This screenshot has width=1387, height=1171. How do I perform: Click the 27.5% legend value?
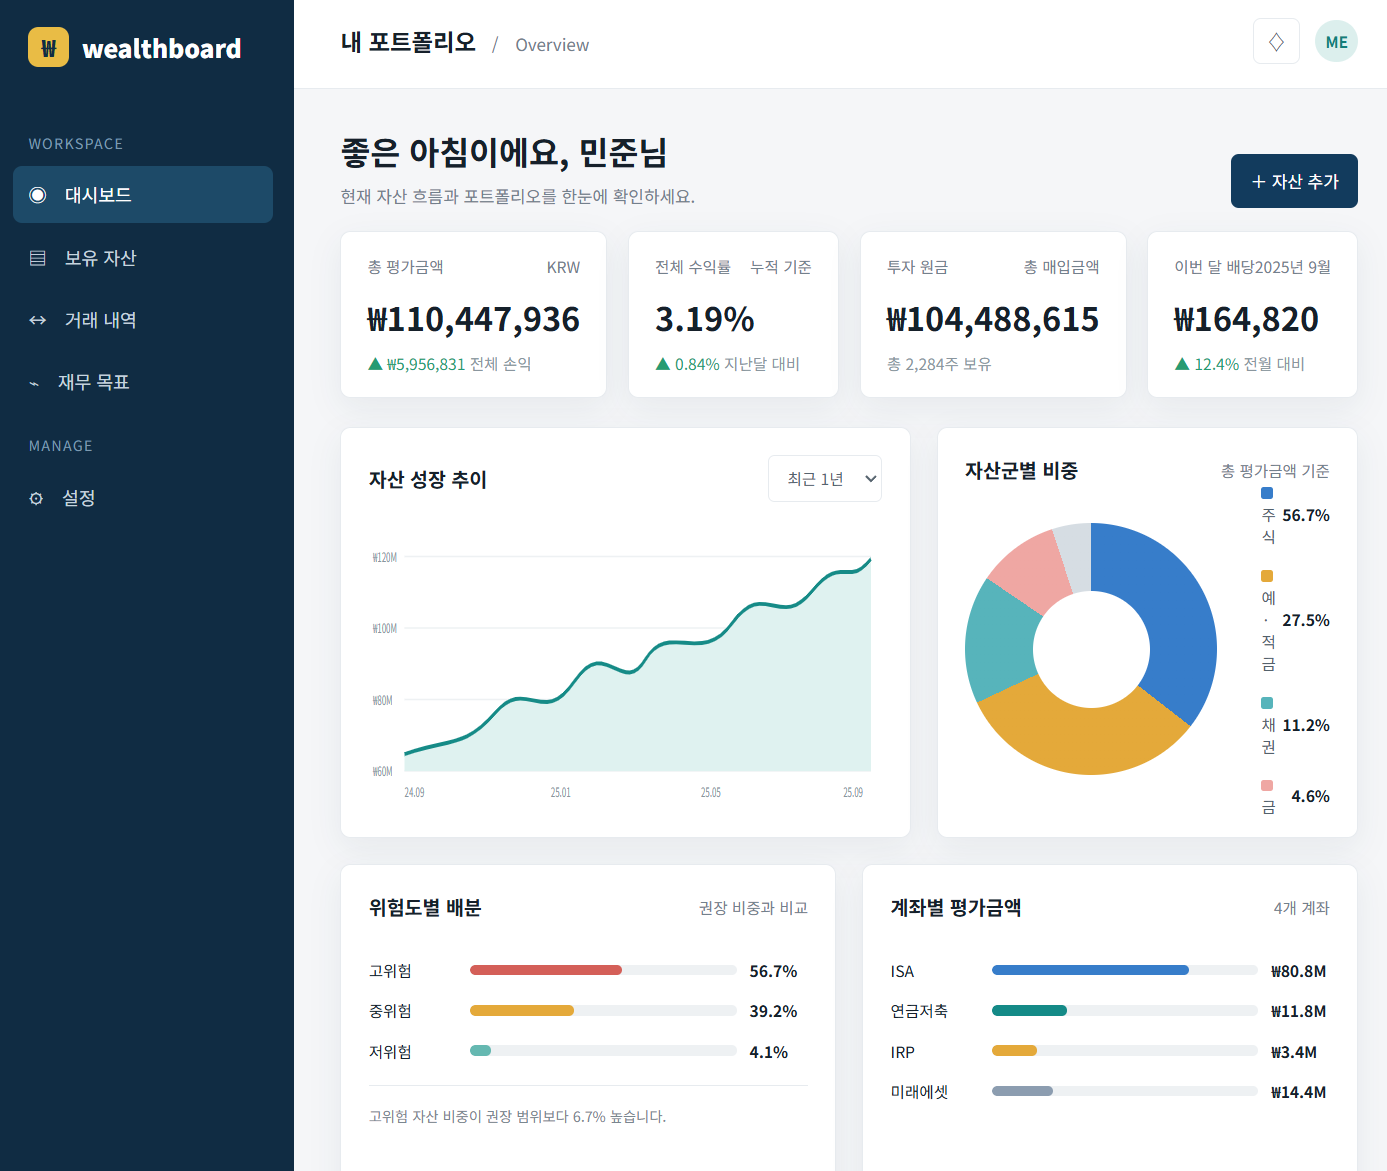(1306, 620)
